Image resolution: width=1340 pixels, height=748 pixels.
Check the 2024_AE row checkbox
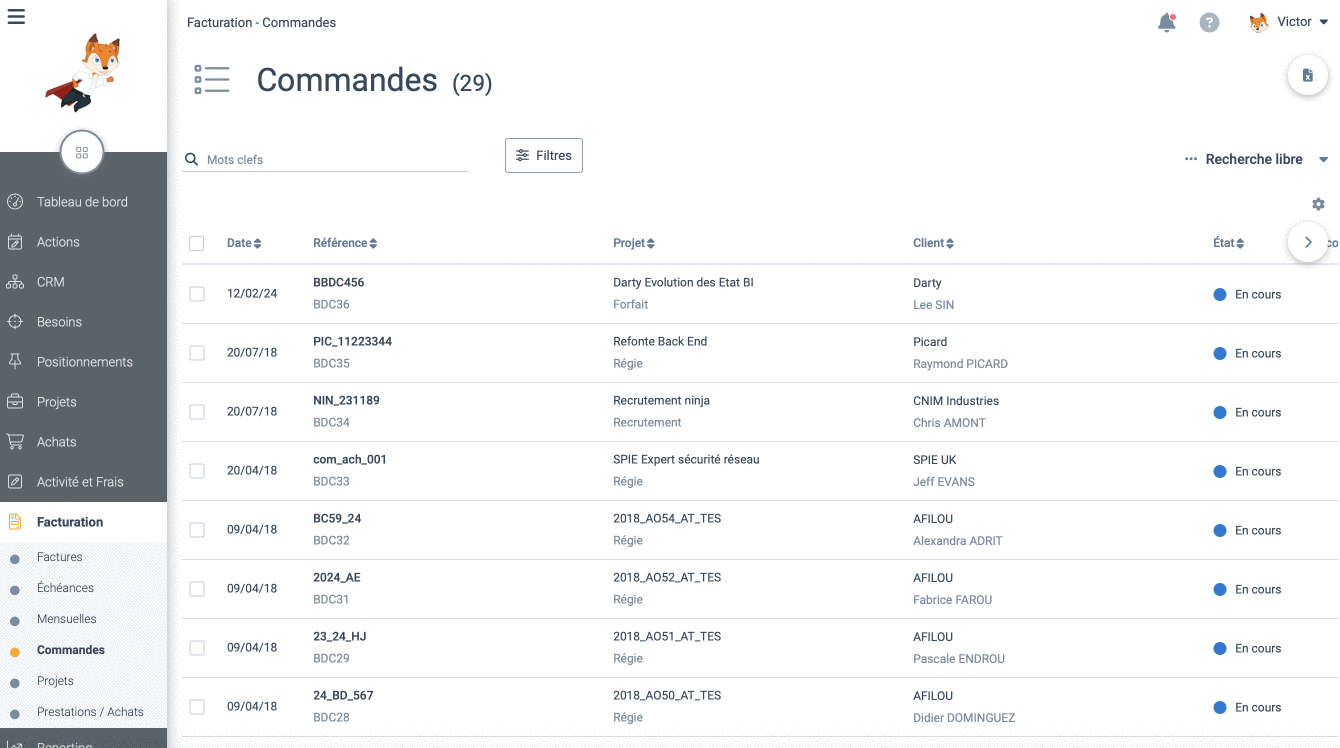[197, 589]
